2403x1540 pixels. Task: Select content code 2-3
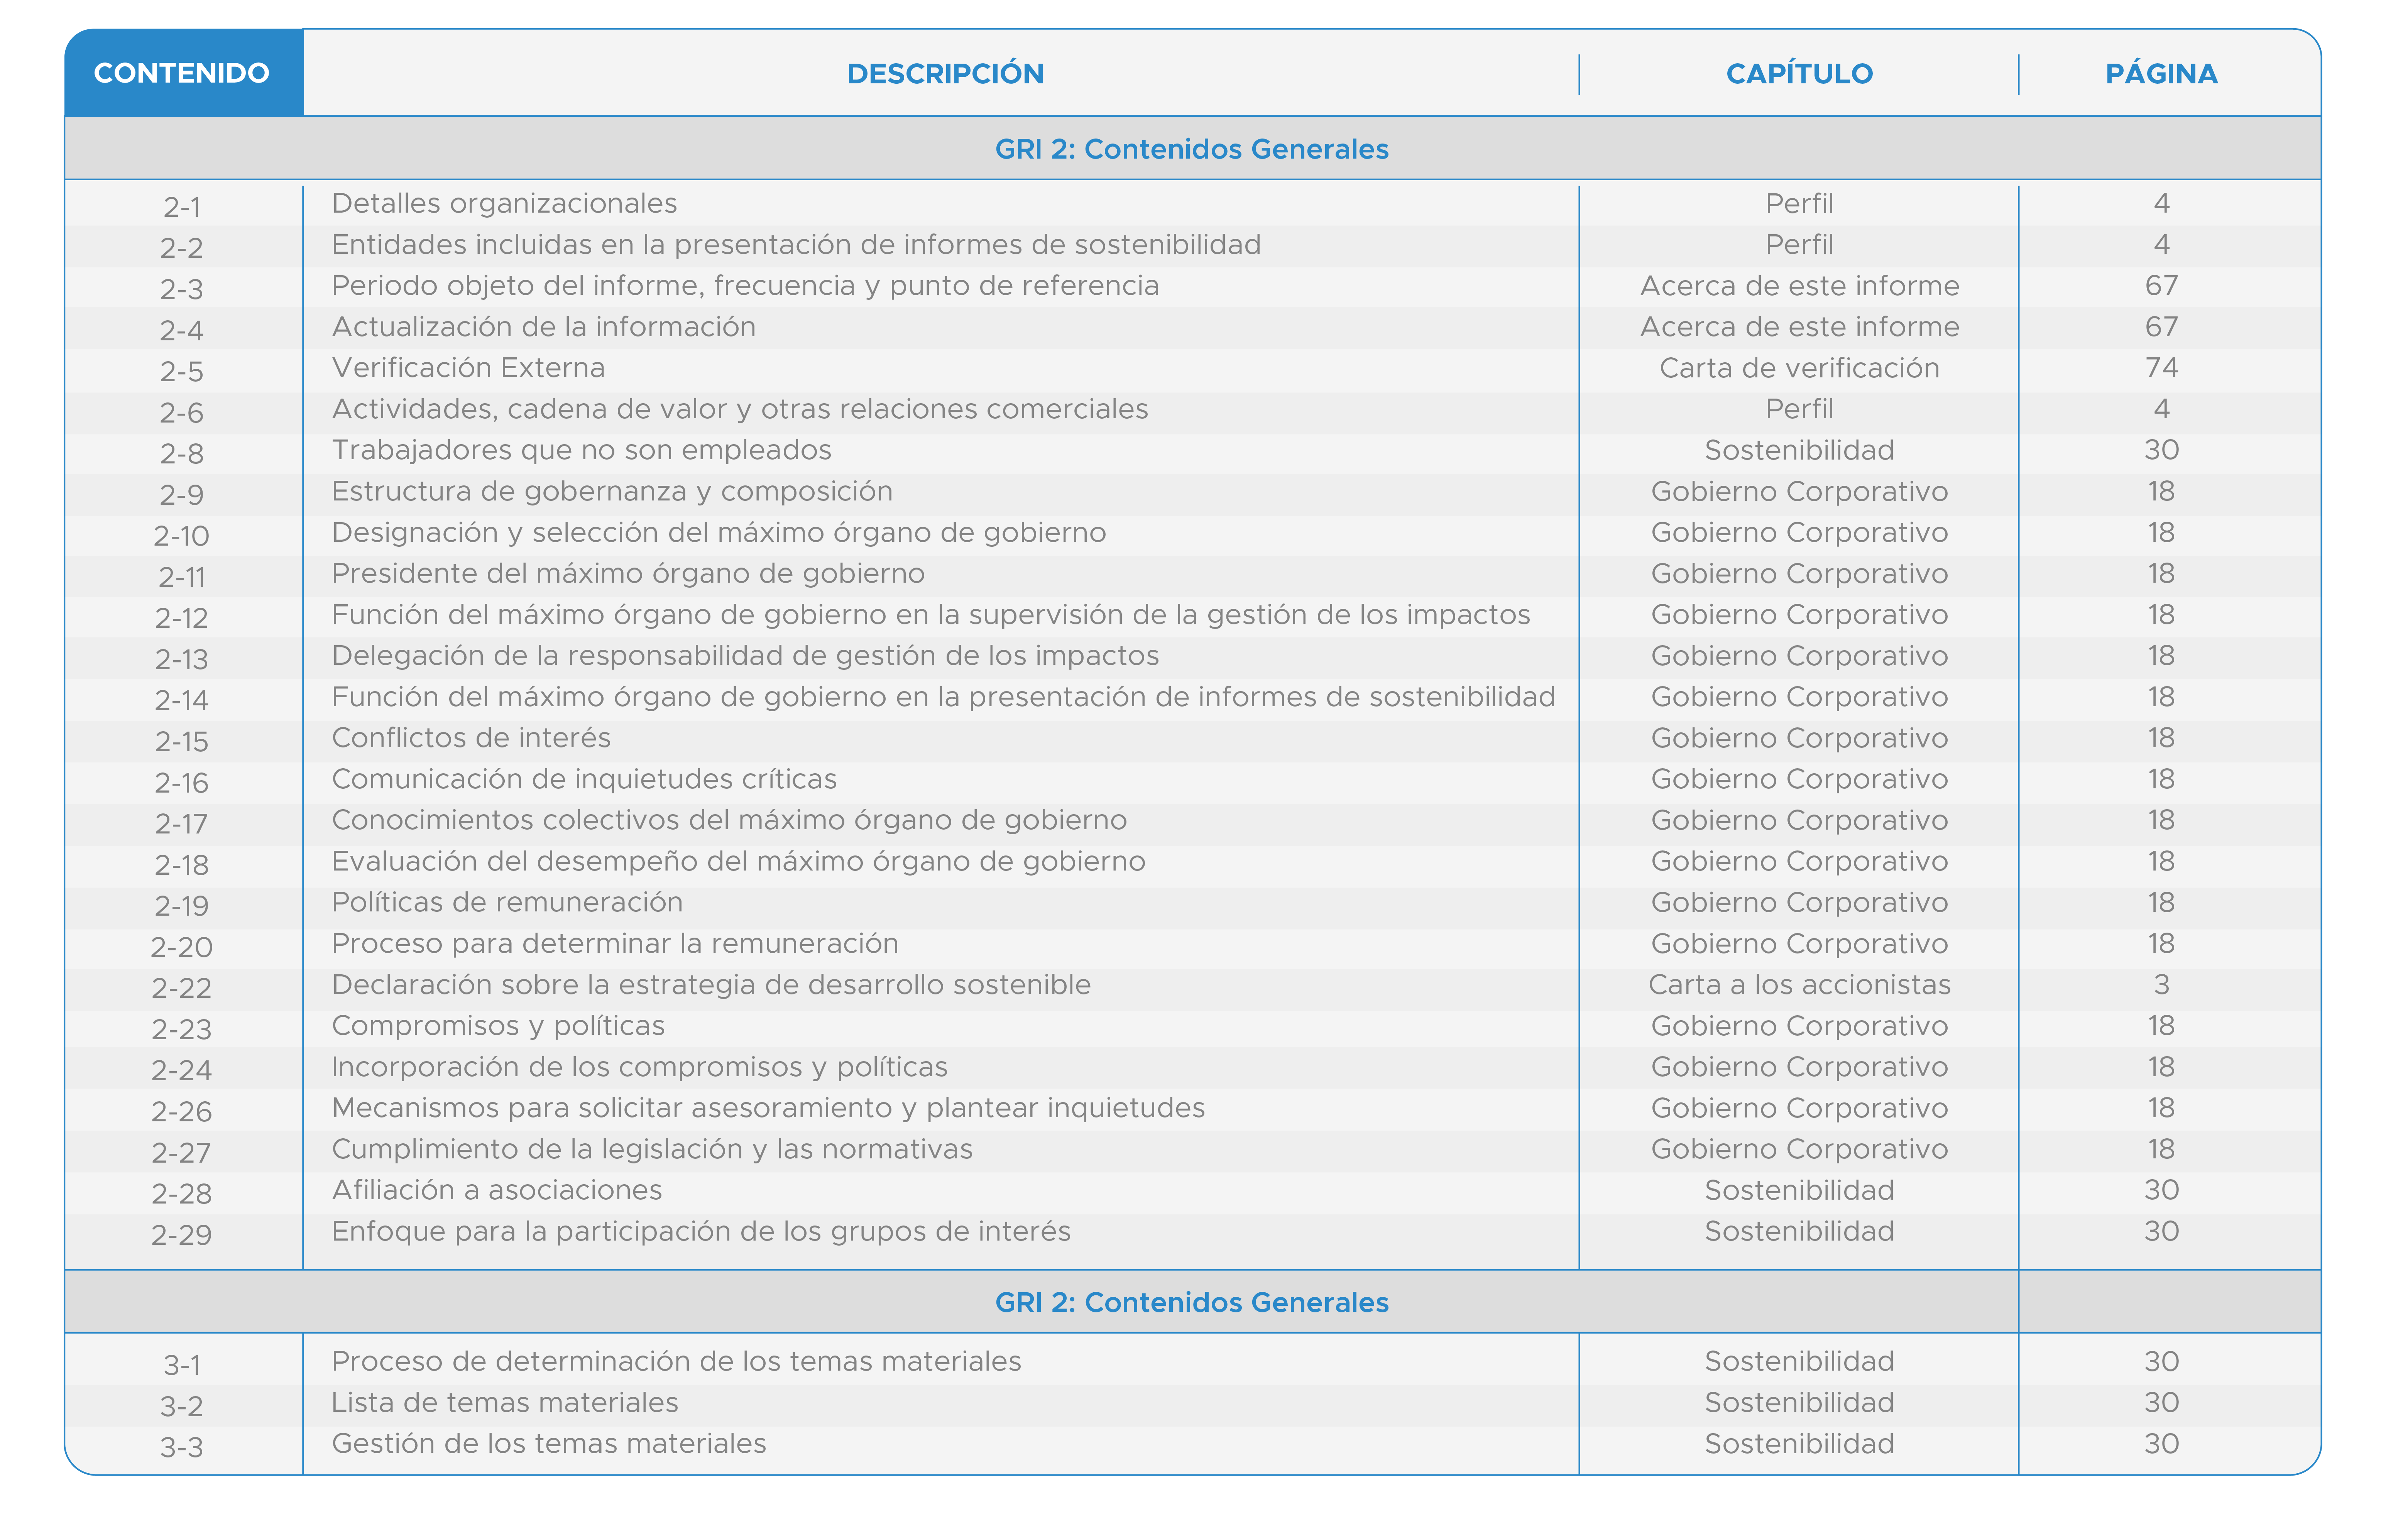(x=182, y=290)
